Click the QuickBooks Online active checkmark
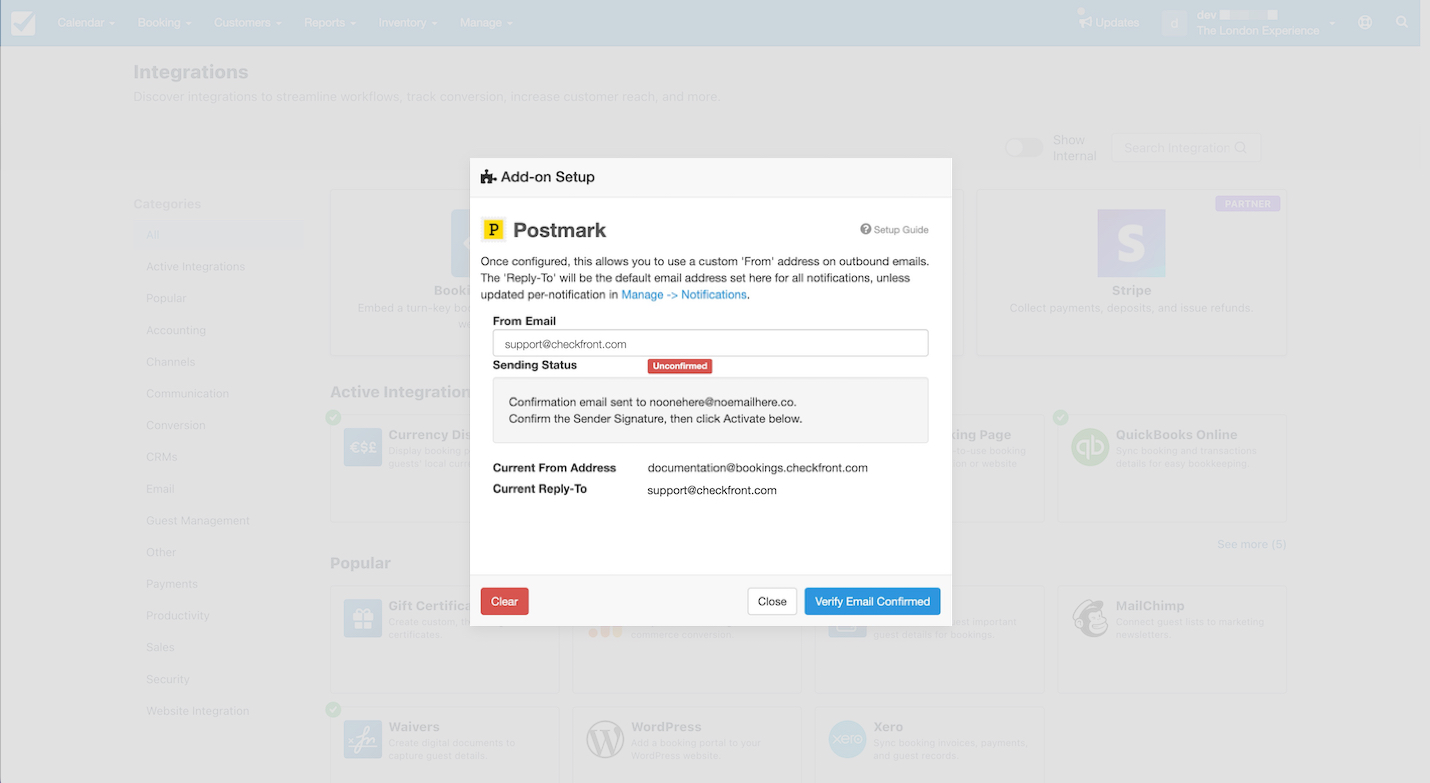The width and height of the screenshot is (1430, 783). tap(1060, 417)
